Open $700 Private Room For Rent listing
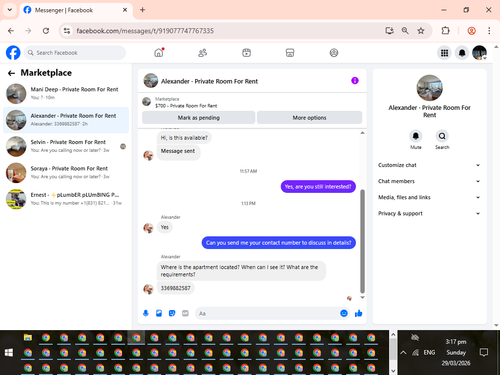Screen dimensions: 500x375 [x=186, y=106]
